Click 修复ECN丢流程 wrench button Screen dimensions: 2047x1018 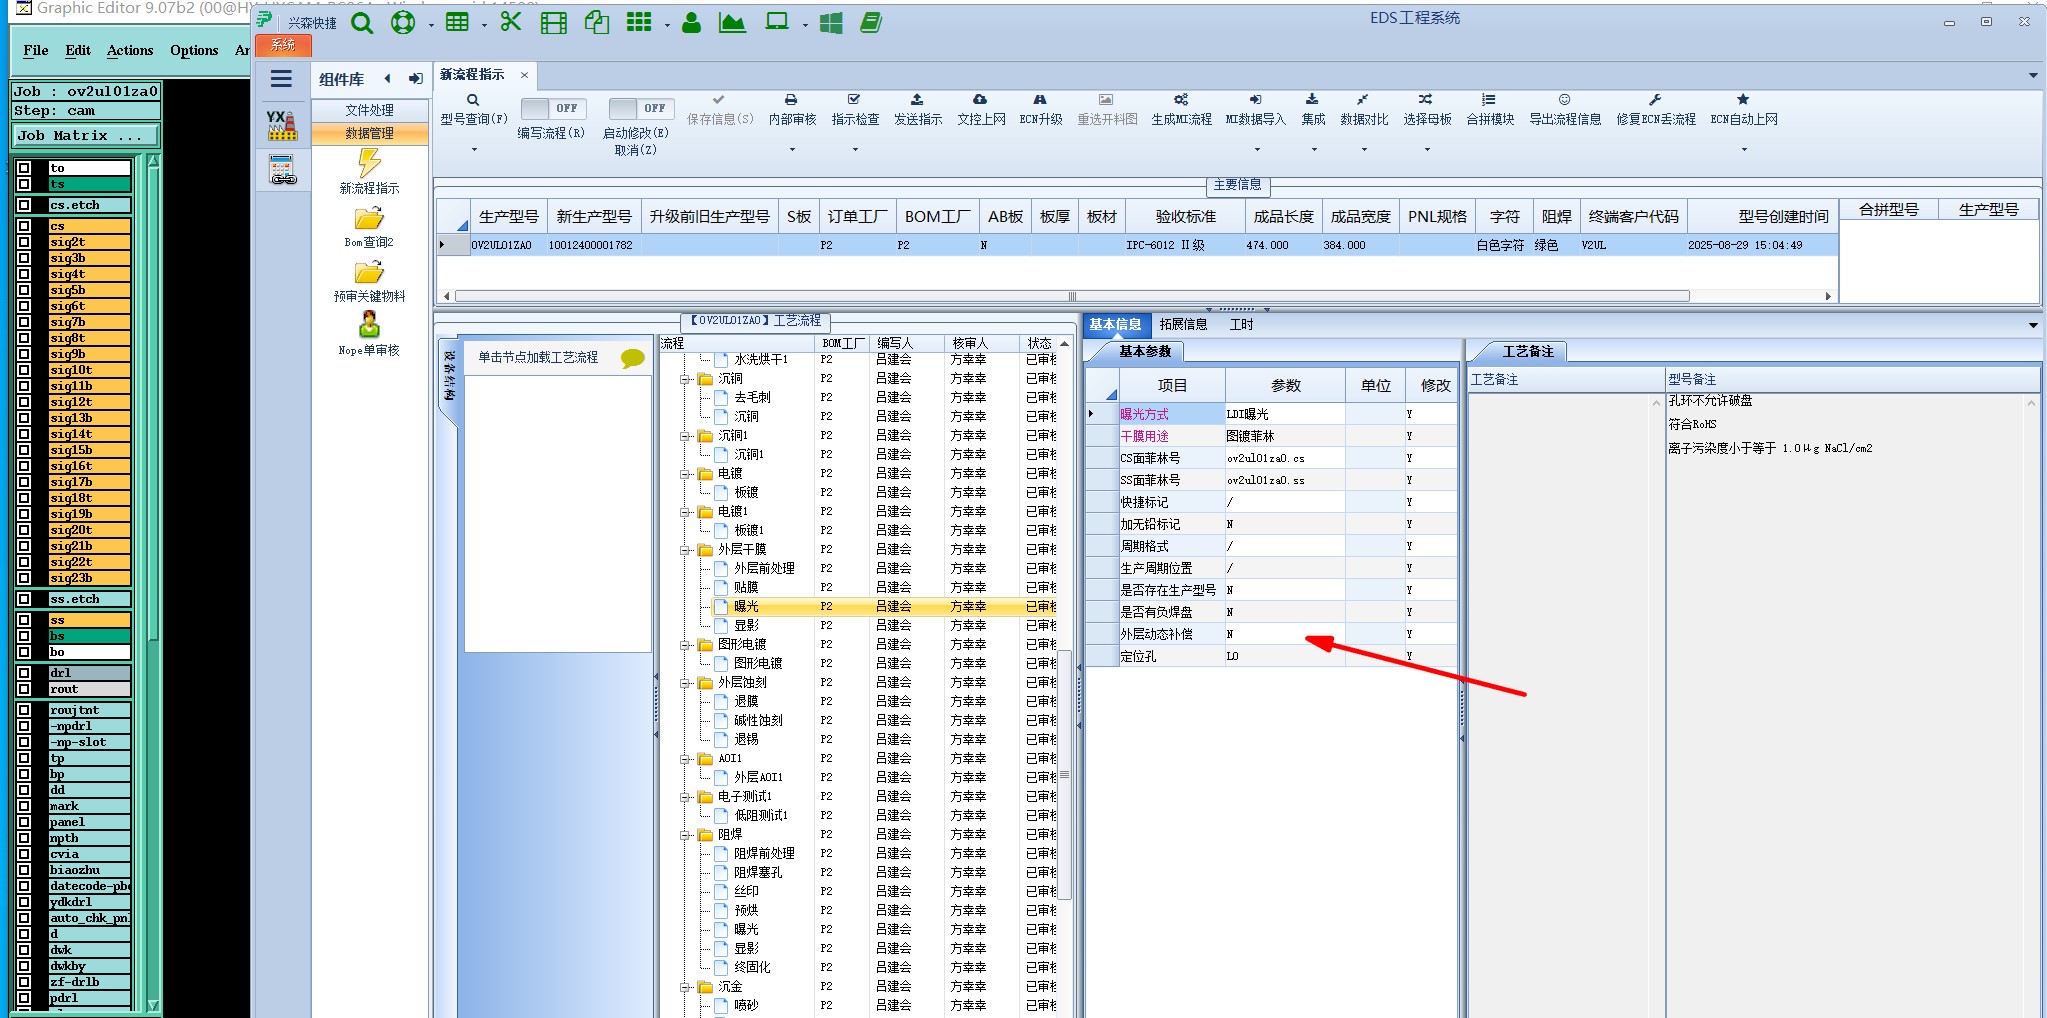coord(1656,110)
